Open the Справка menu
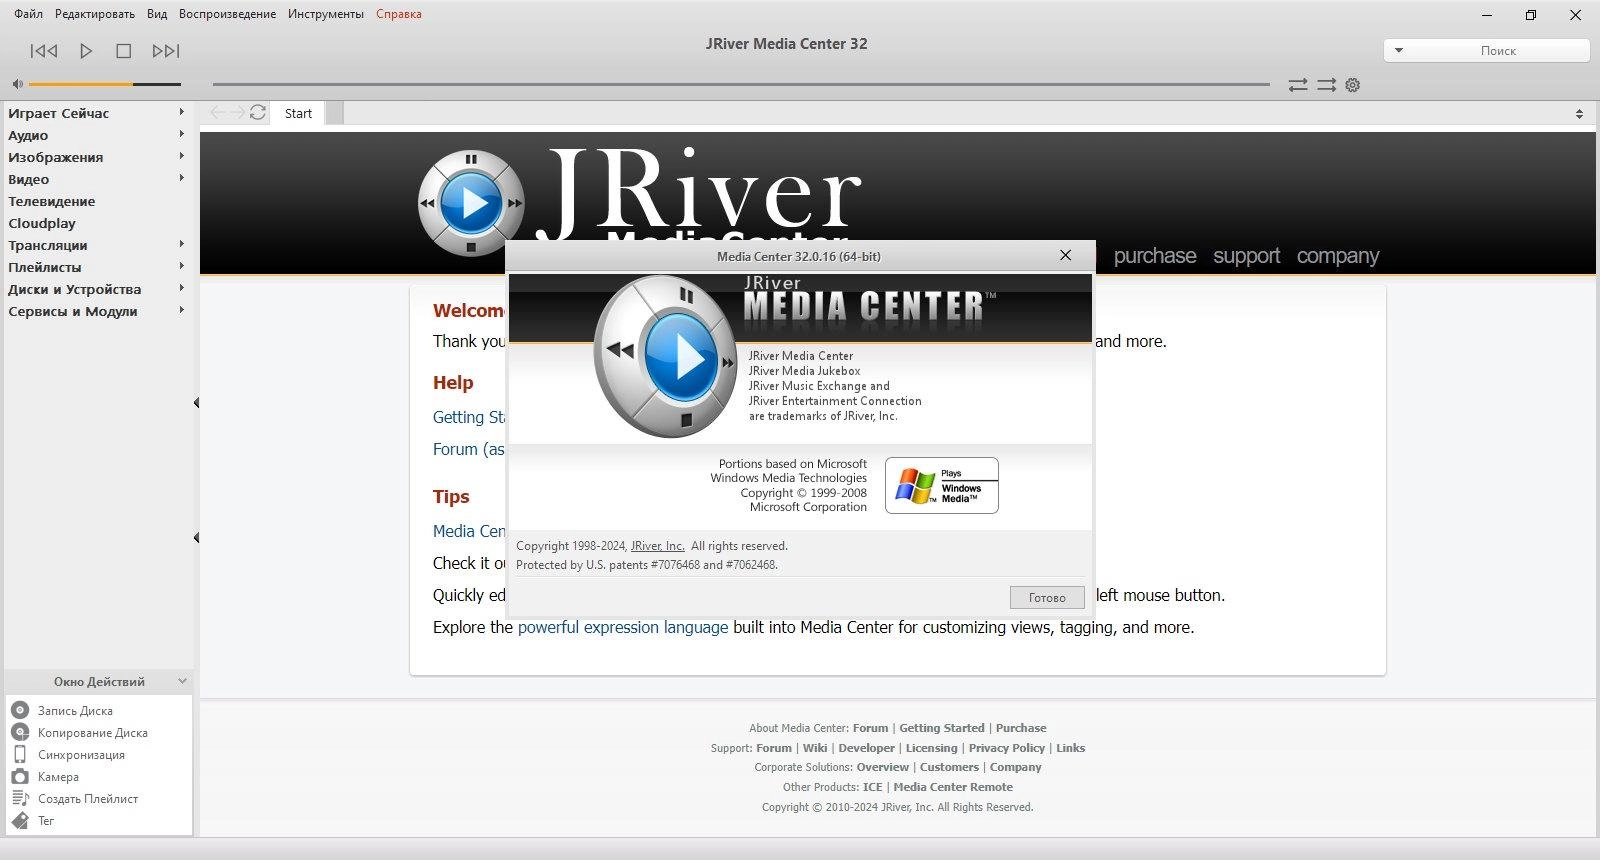Viewport: 1600px width, 860px height. (x=399, y=14)
